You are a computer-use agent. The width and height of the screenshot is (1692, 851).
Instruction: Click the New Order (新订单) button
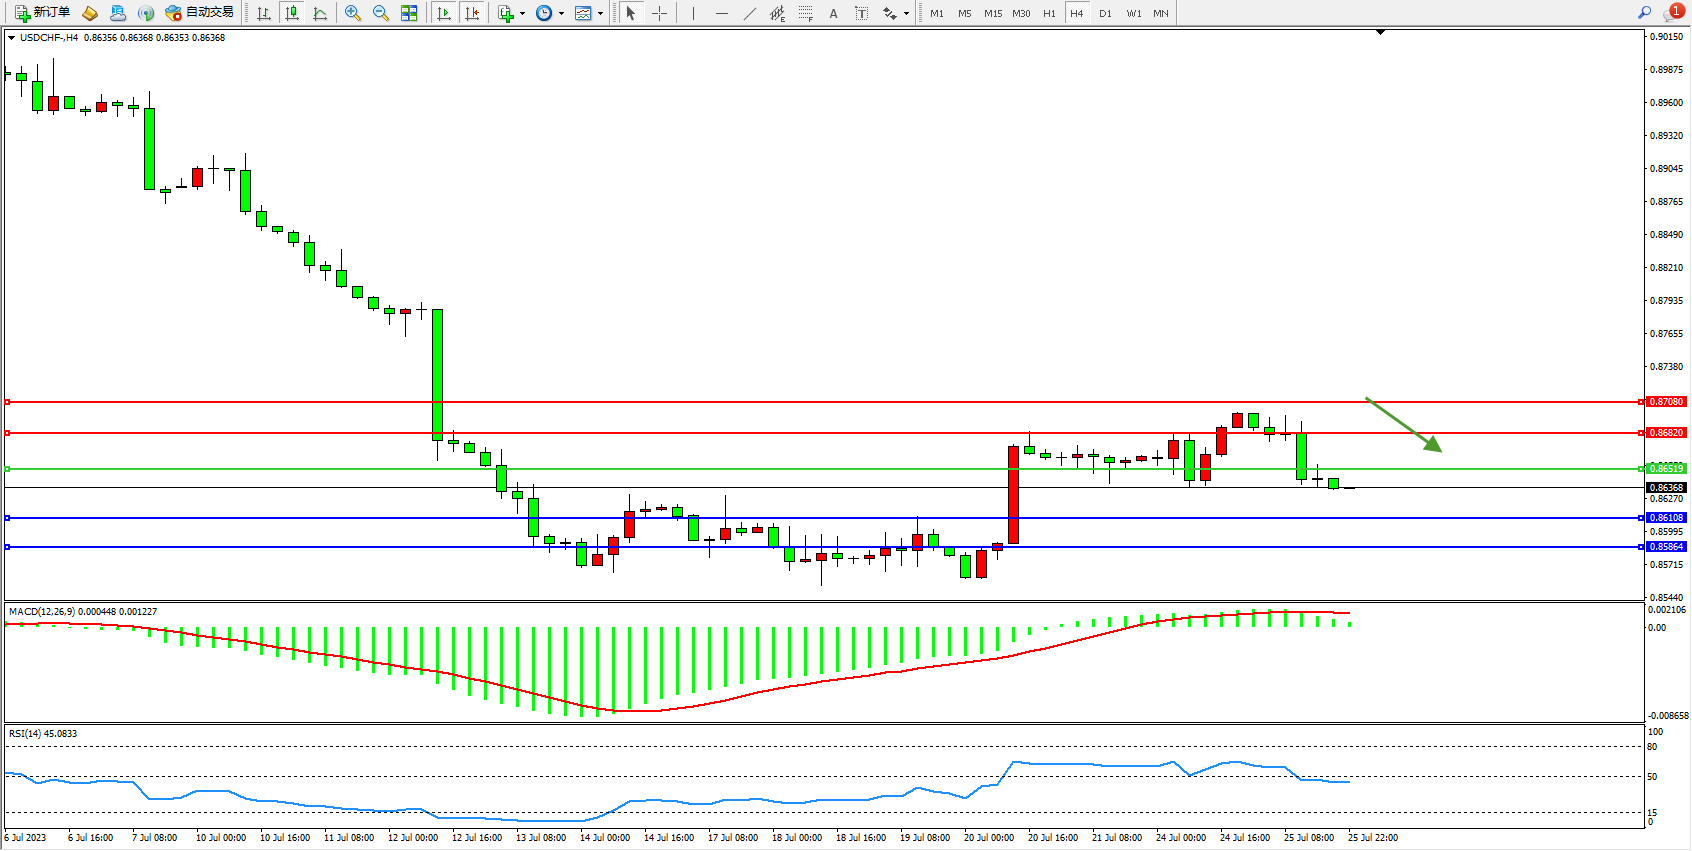[x=42, y=13]
